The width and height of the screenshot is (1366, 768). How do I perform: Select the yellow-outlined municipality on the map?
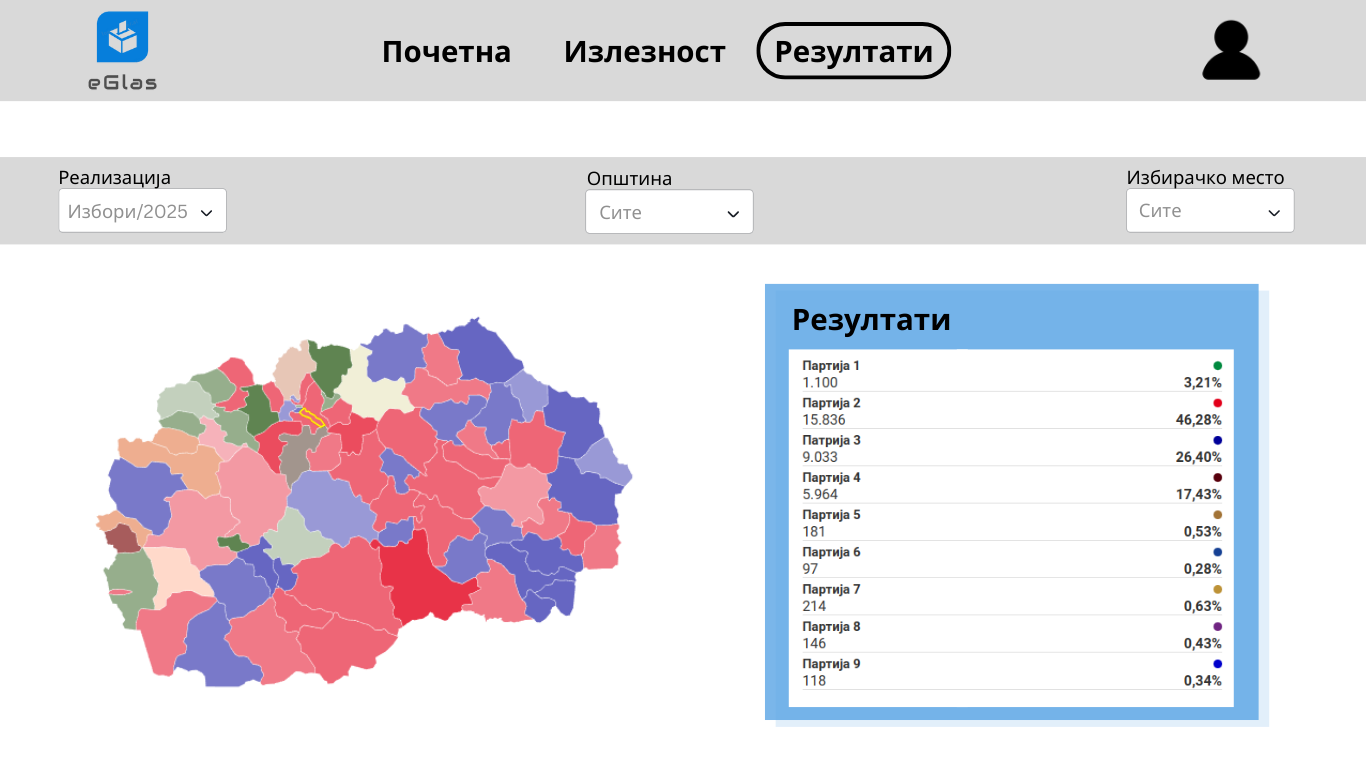[313, 418]
